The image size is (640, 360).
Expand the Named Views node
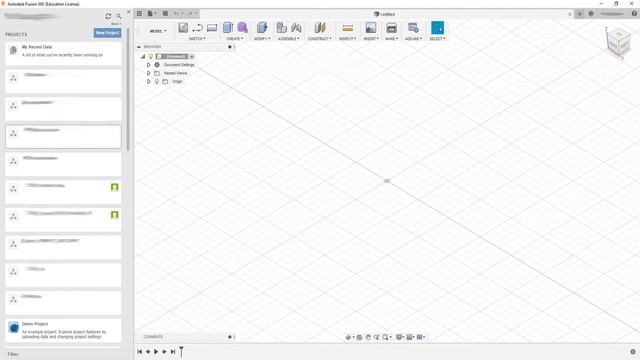coord(149,73)
